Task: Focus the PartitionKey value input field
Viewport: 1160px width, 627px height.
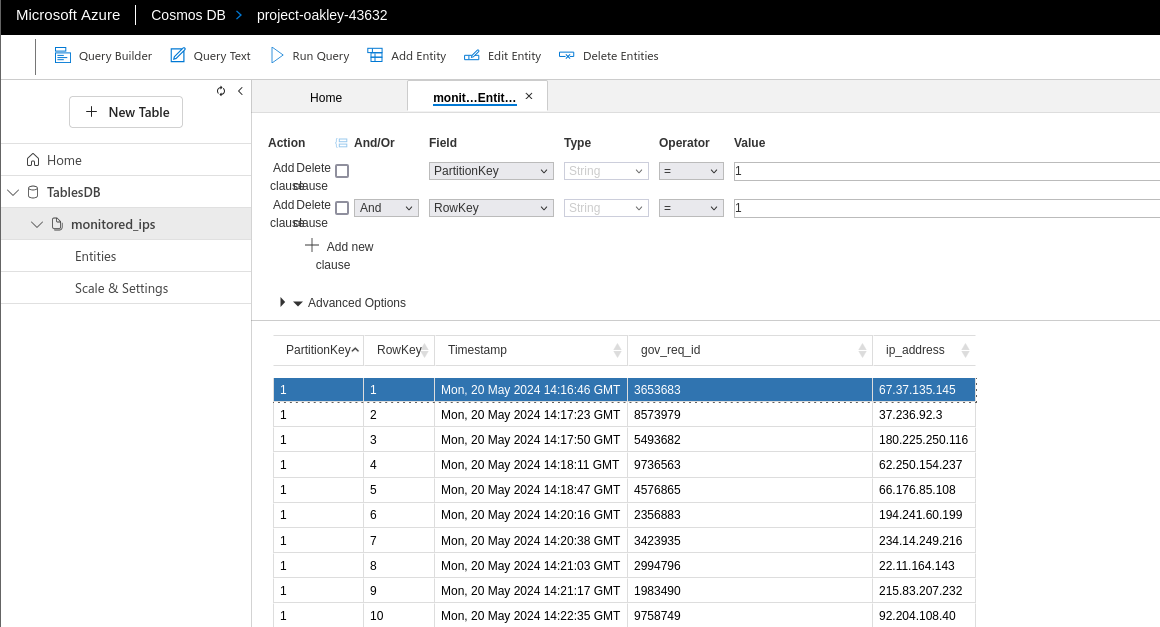Action: click(x=946, y=171)
